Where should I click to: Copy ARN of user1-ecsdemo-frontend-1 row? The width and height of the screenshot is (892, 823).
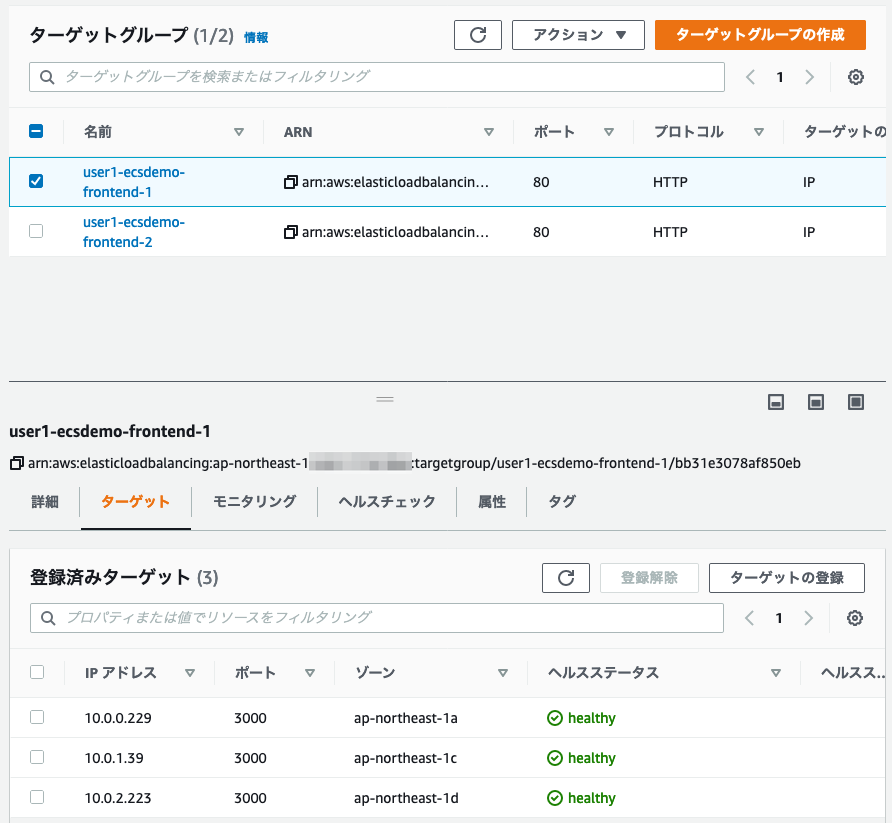pyautogui.click(x=291, y=182)
